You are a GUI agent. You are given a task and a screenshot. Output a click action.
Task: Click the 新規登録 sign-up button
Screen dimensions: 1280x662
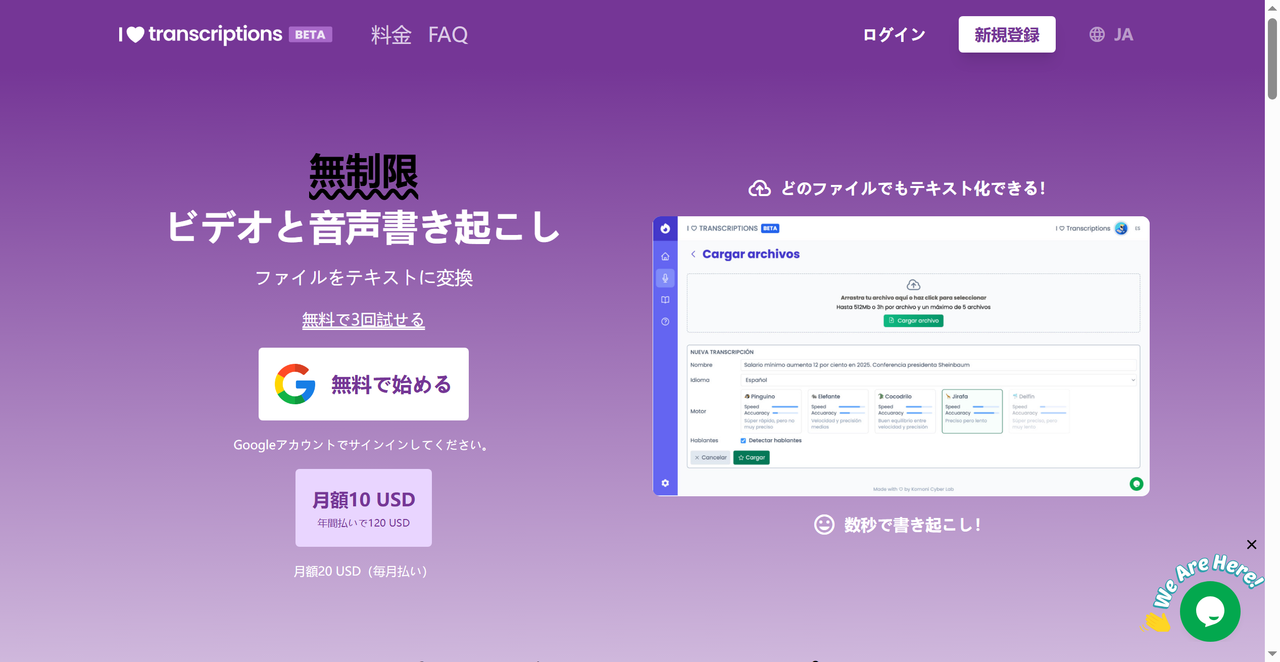click(x=1007, y=35)
